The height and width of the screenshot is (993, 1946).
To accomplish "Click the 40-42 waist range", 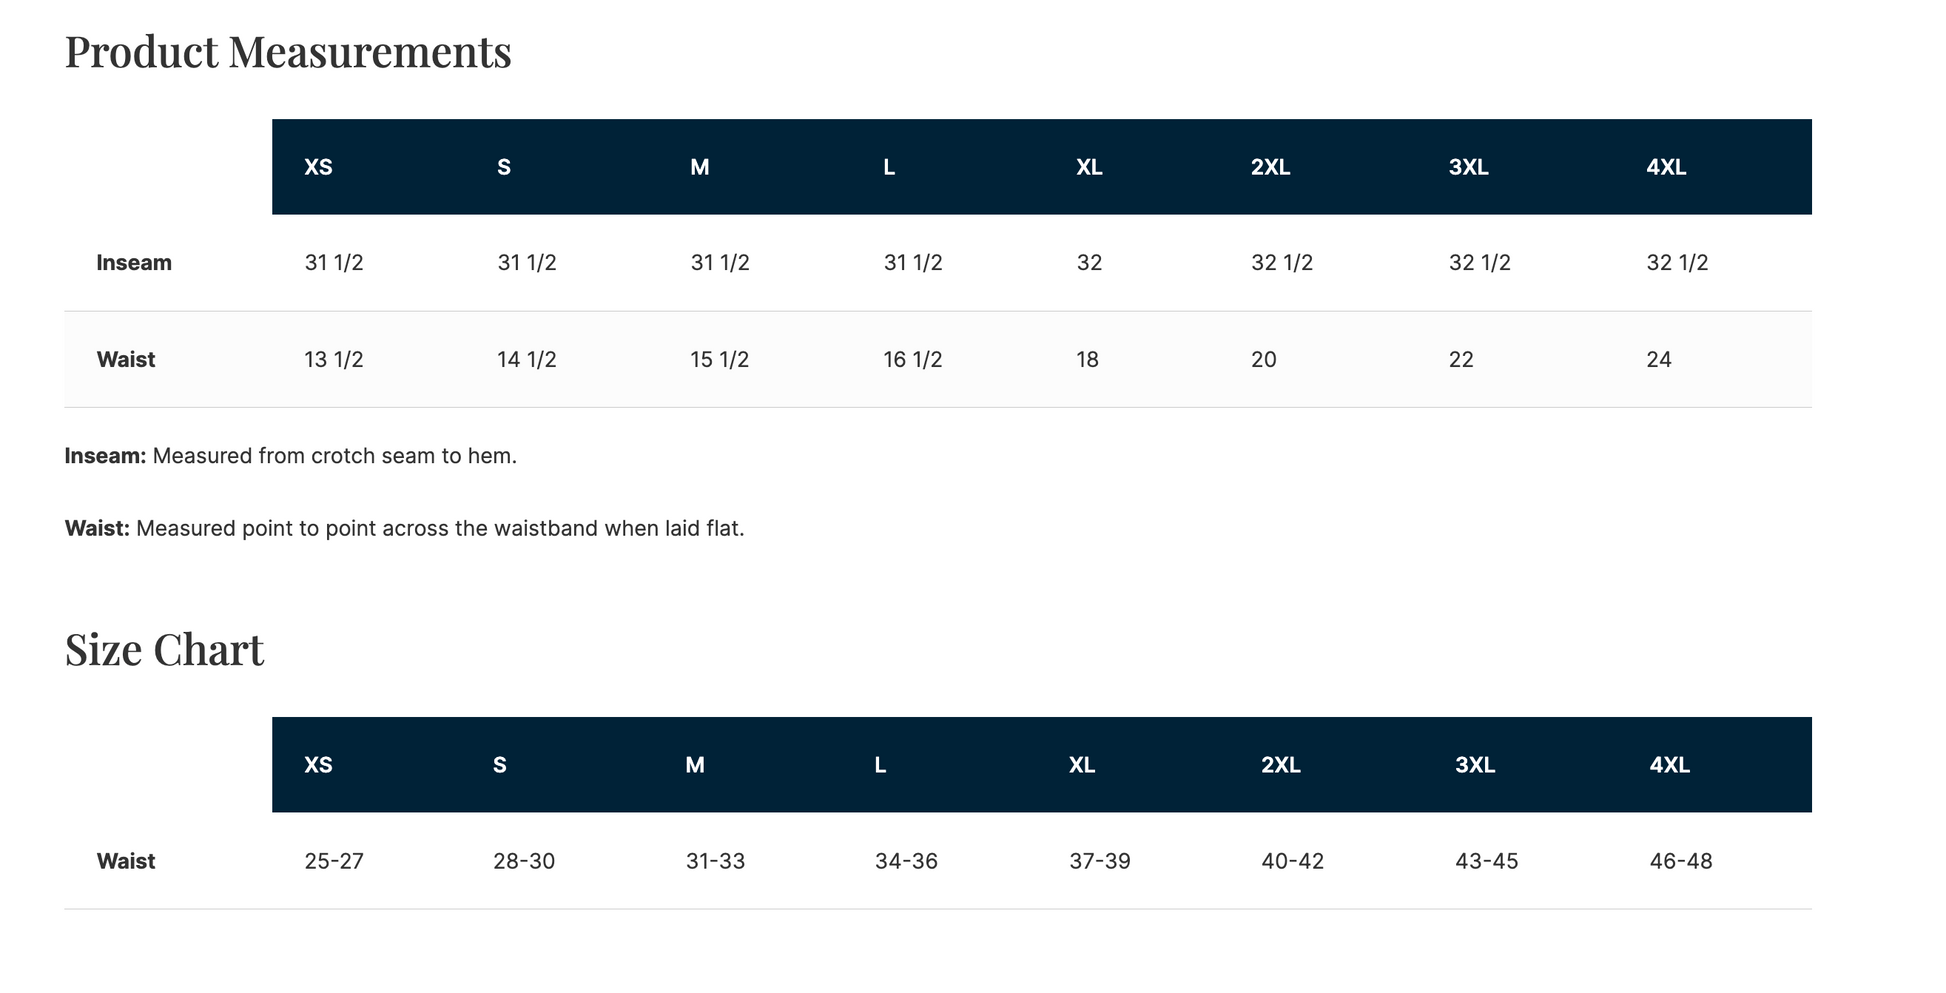I will pos(1292,861).
